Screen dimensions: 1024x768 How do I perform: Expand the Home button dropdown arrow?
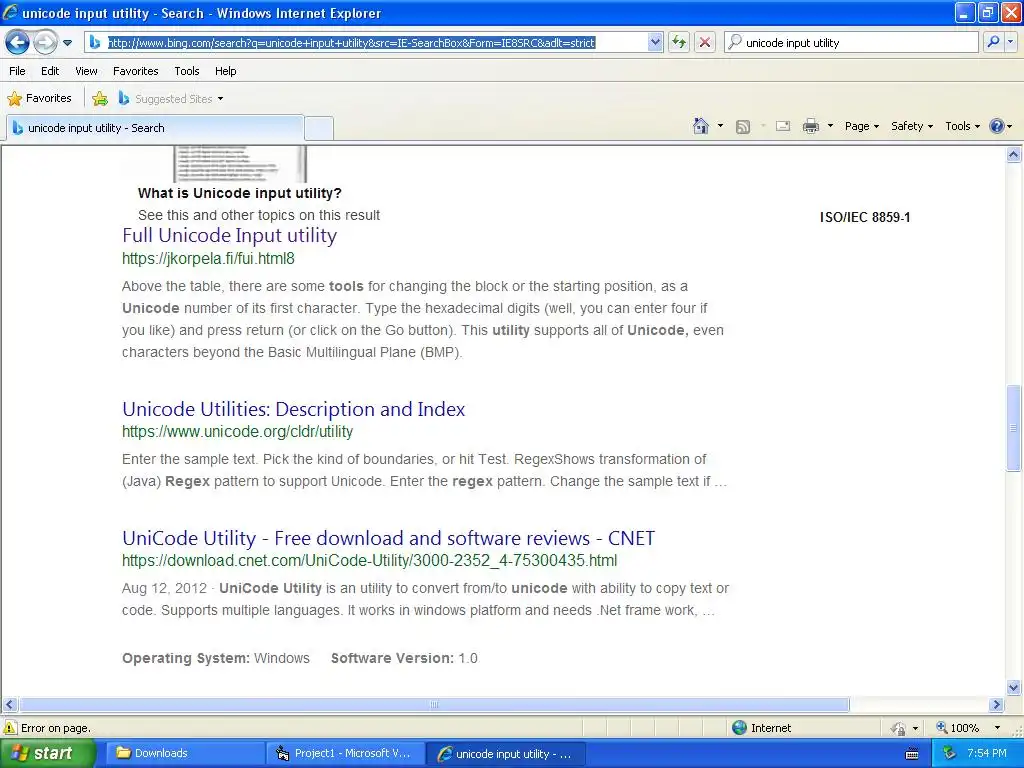click(x=720, y=126)
